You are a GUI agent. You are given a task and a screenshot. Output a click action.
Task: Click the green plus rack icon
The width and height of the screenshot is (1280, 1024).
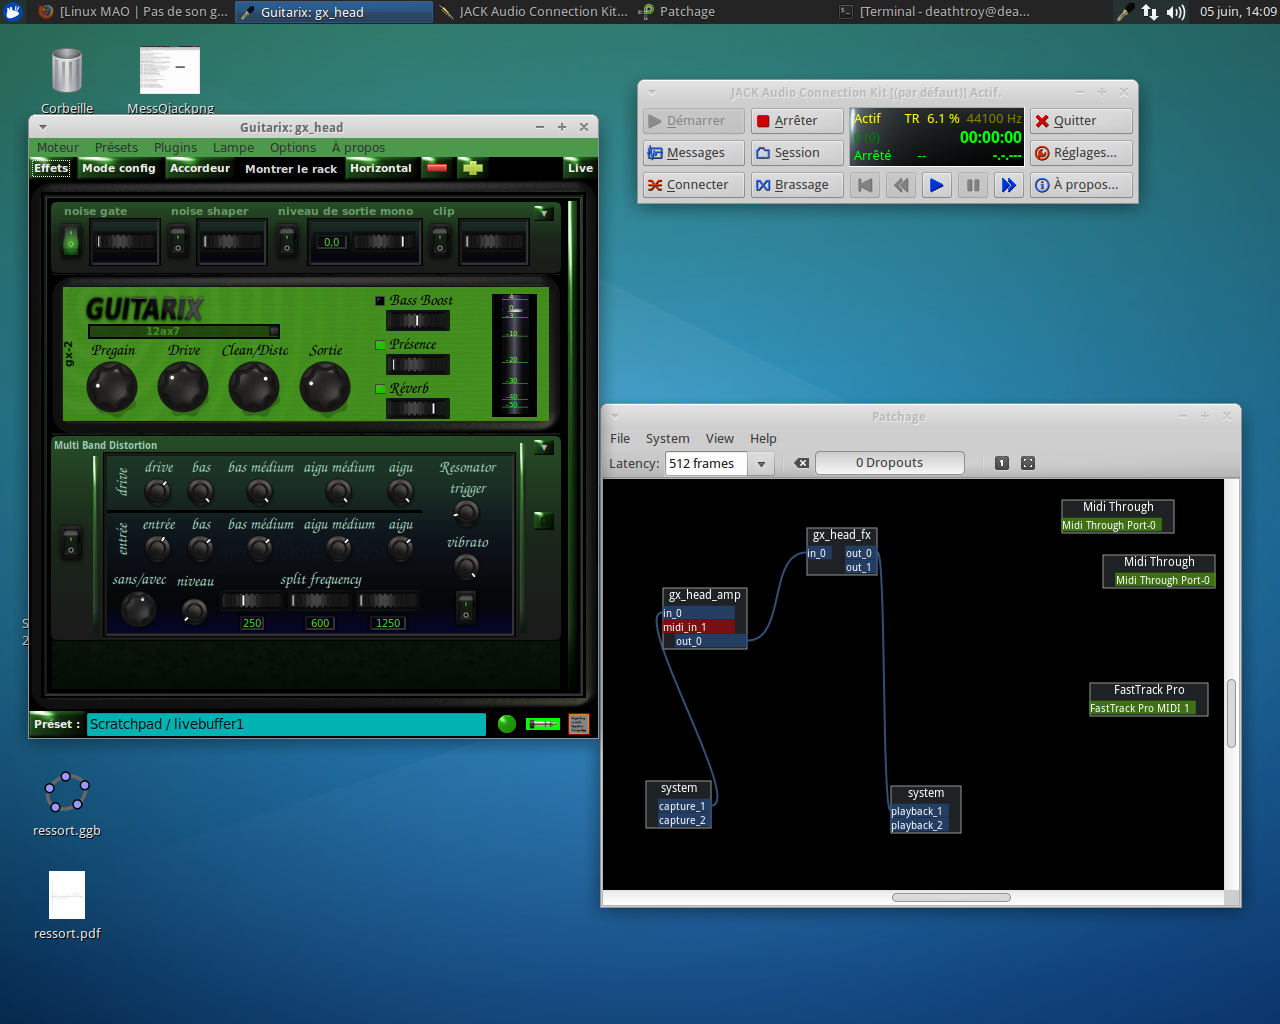(x=472, y=168)
